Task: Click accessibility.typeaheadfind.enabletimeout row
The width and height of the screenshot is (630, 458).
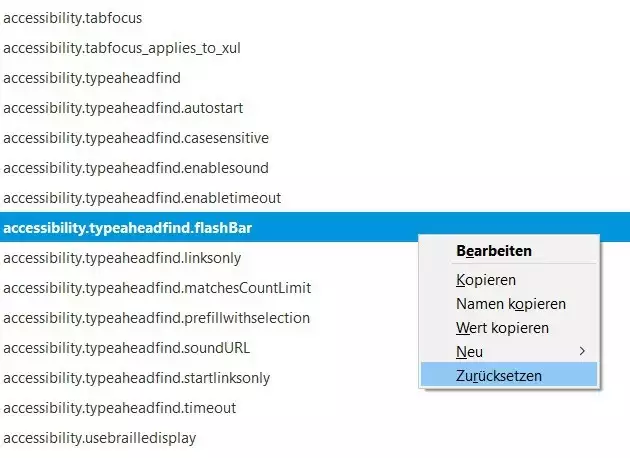Action: click(x=142, y=197)
